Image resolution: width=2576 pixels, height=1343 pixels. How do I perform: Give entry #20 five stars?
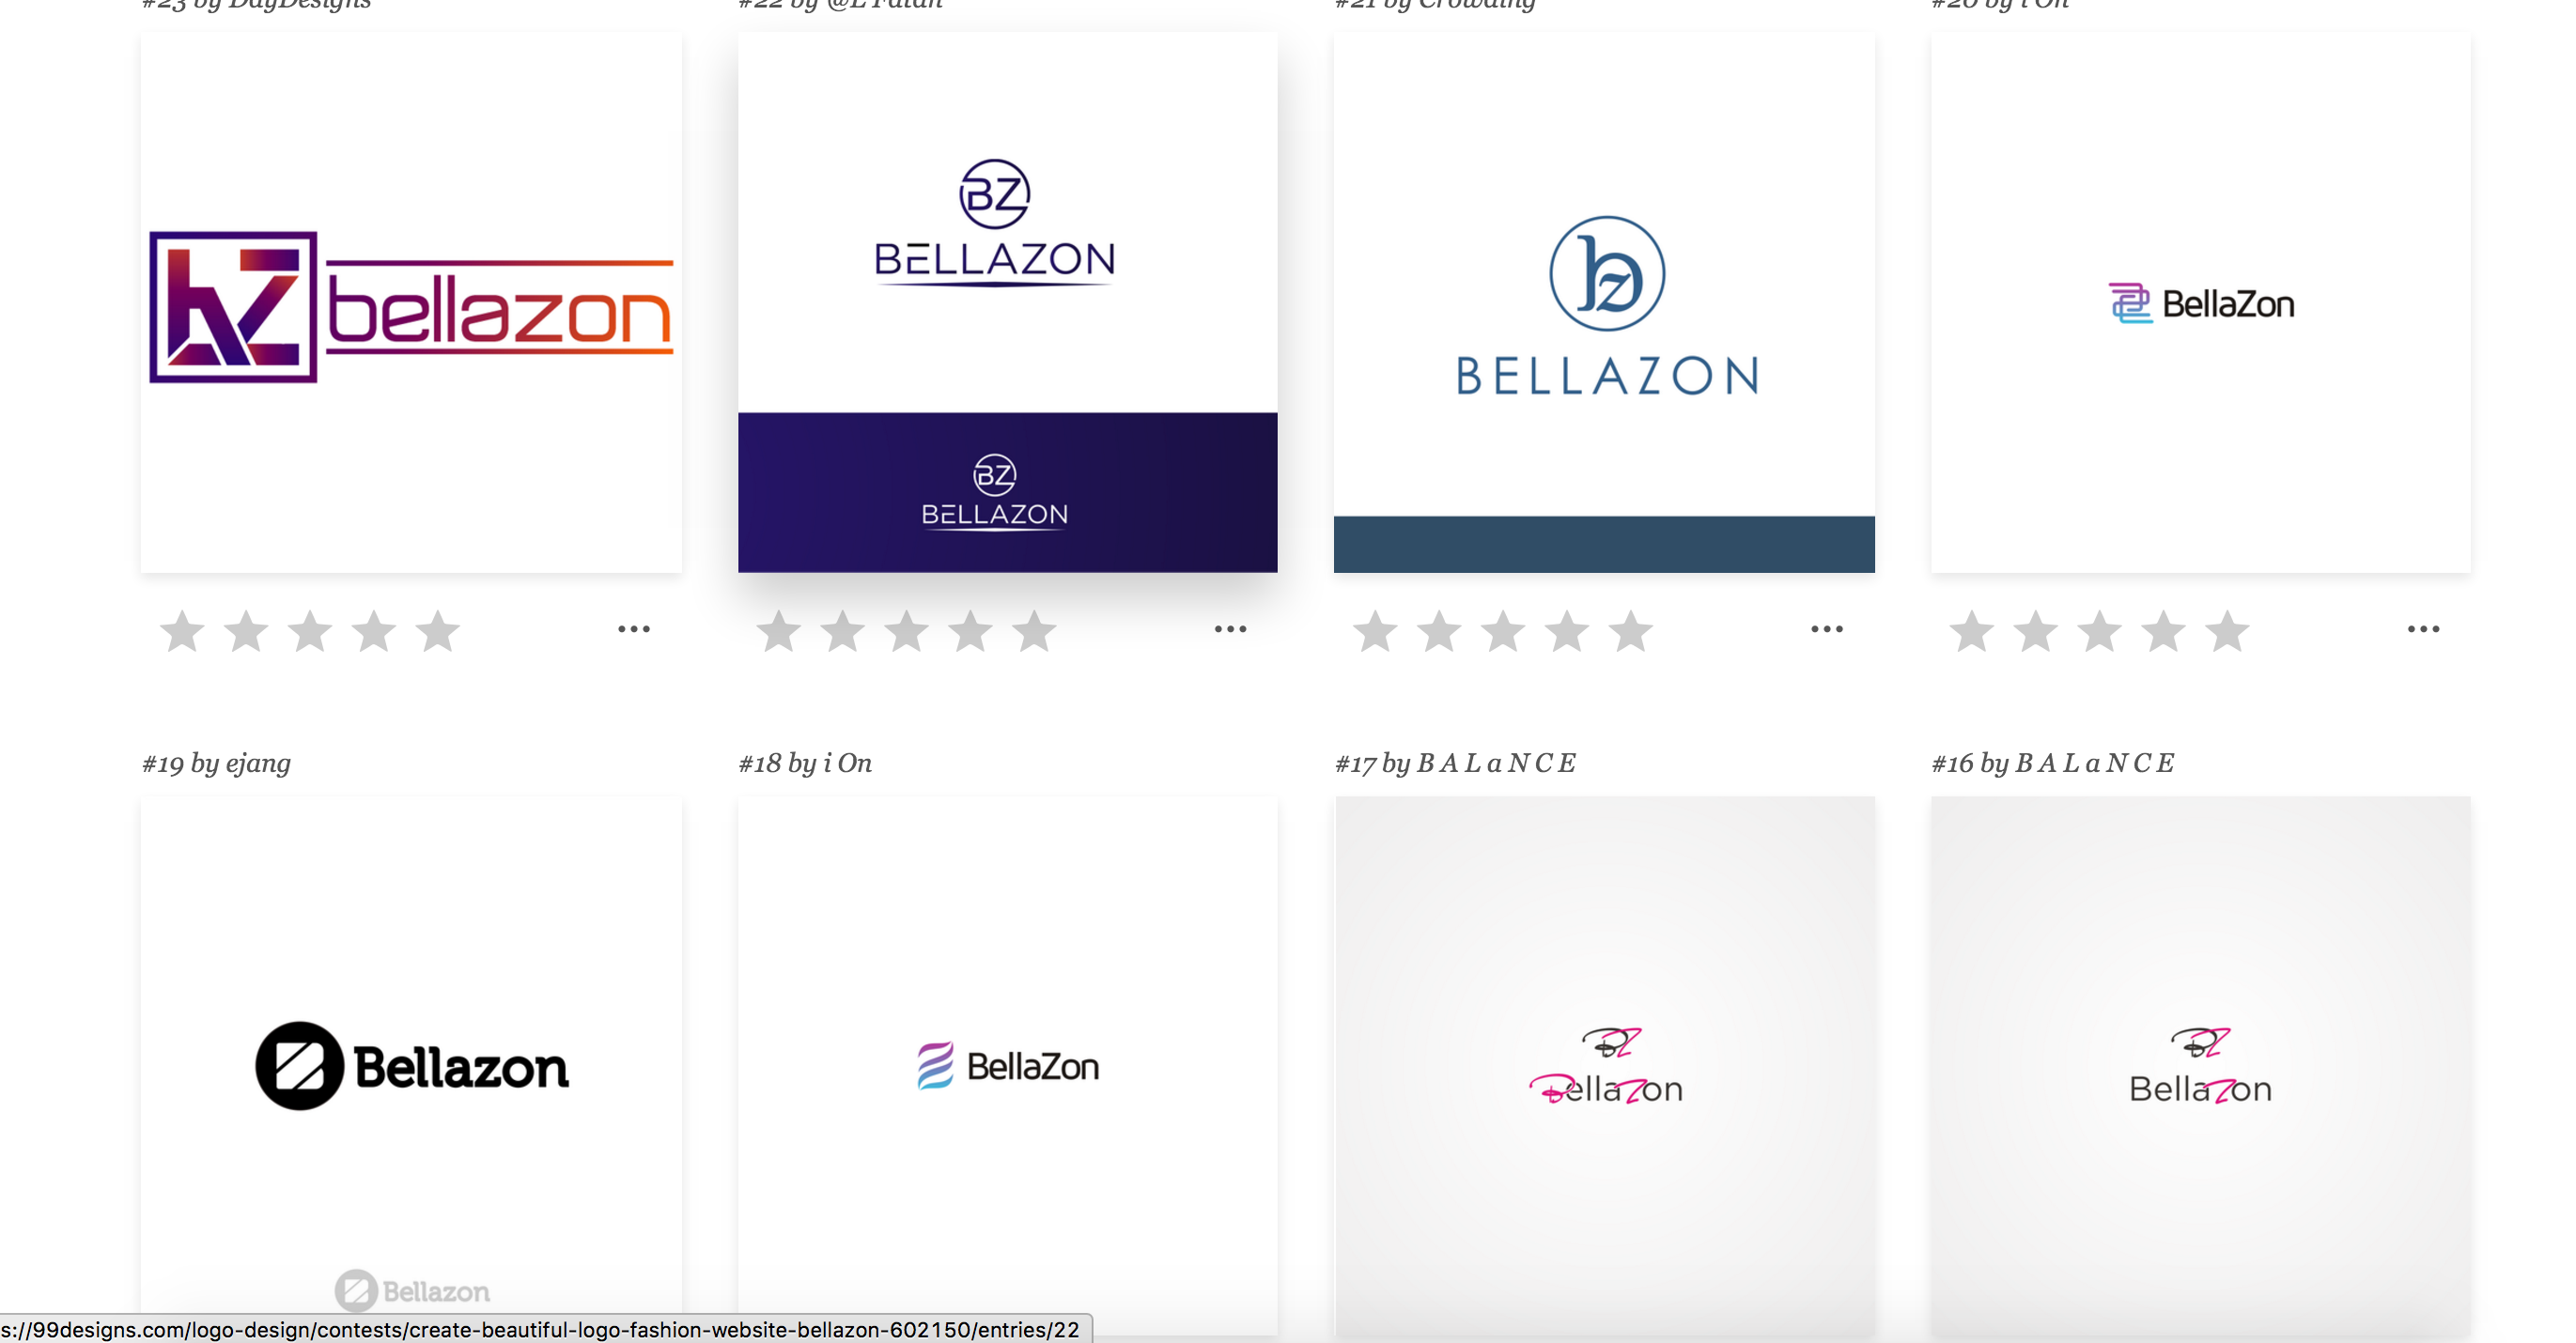pyautogui.click(x=2228, y=631)
